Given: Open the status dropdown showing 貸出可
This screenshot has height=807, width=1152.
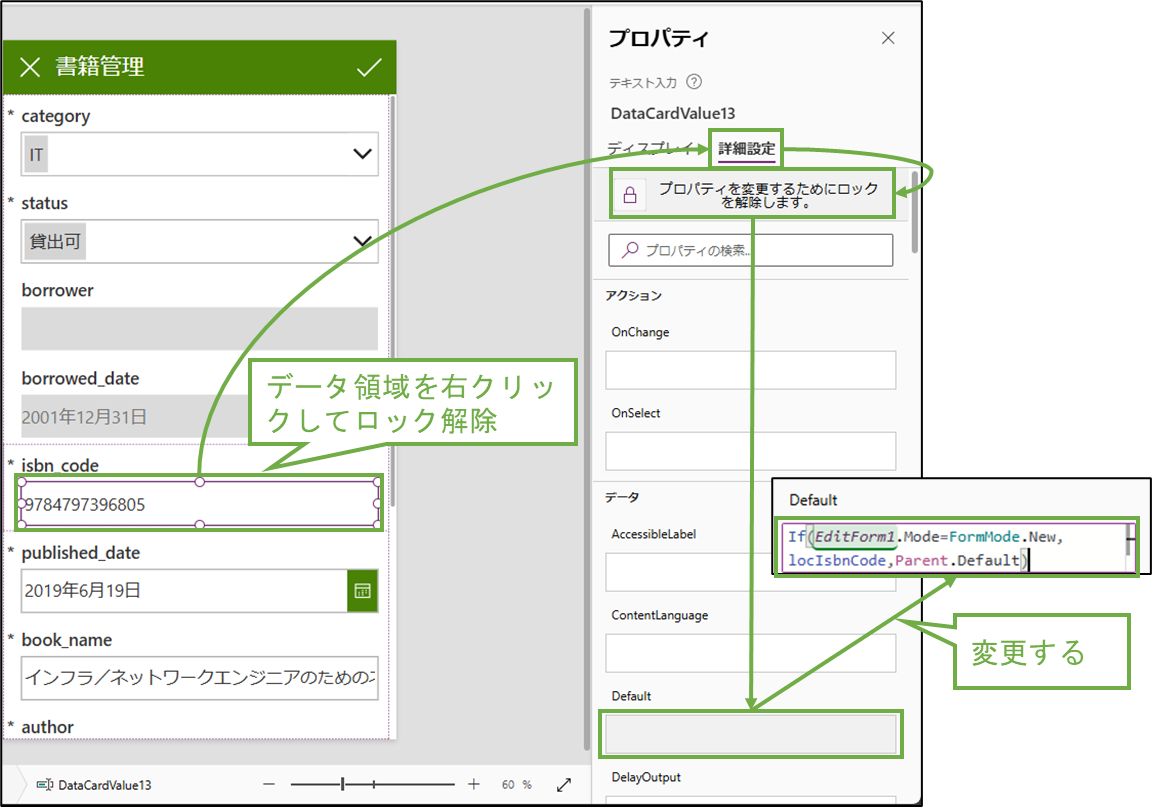Looking at the screenshot, I should click(x=200, y=241).
